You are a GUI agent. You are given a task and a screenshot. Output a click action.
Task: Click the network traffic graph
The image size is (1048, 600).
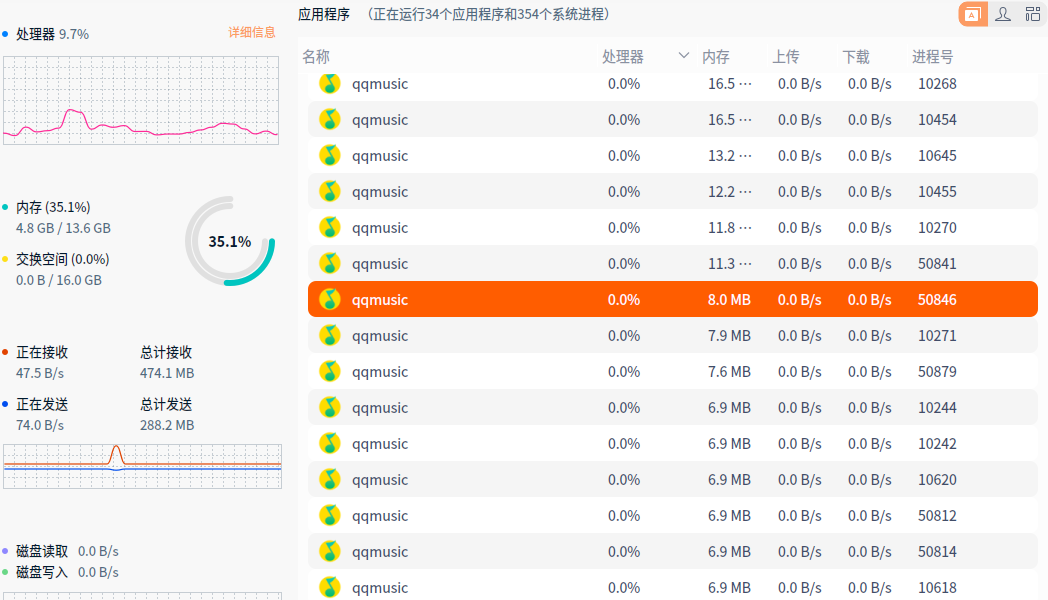point(142,466)
